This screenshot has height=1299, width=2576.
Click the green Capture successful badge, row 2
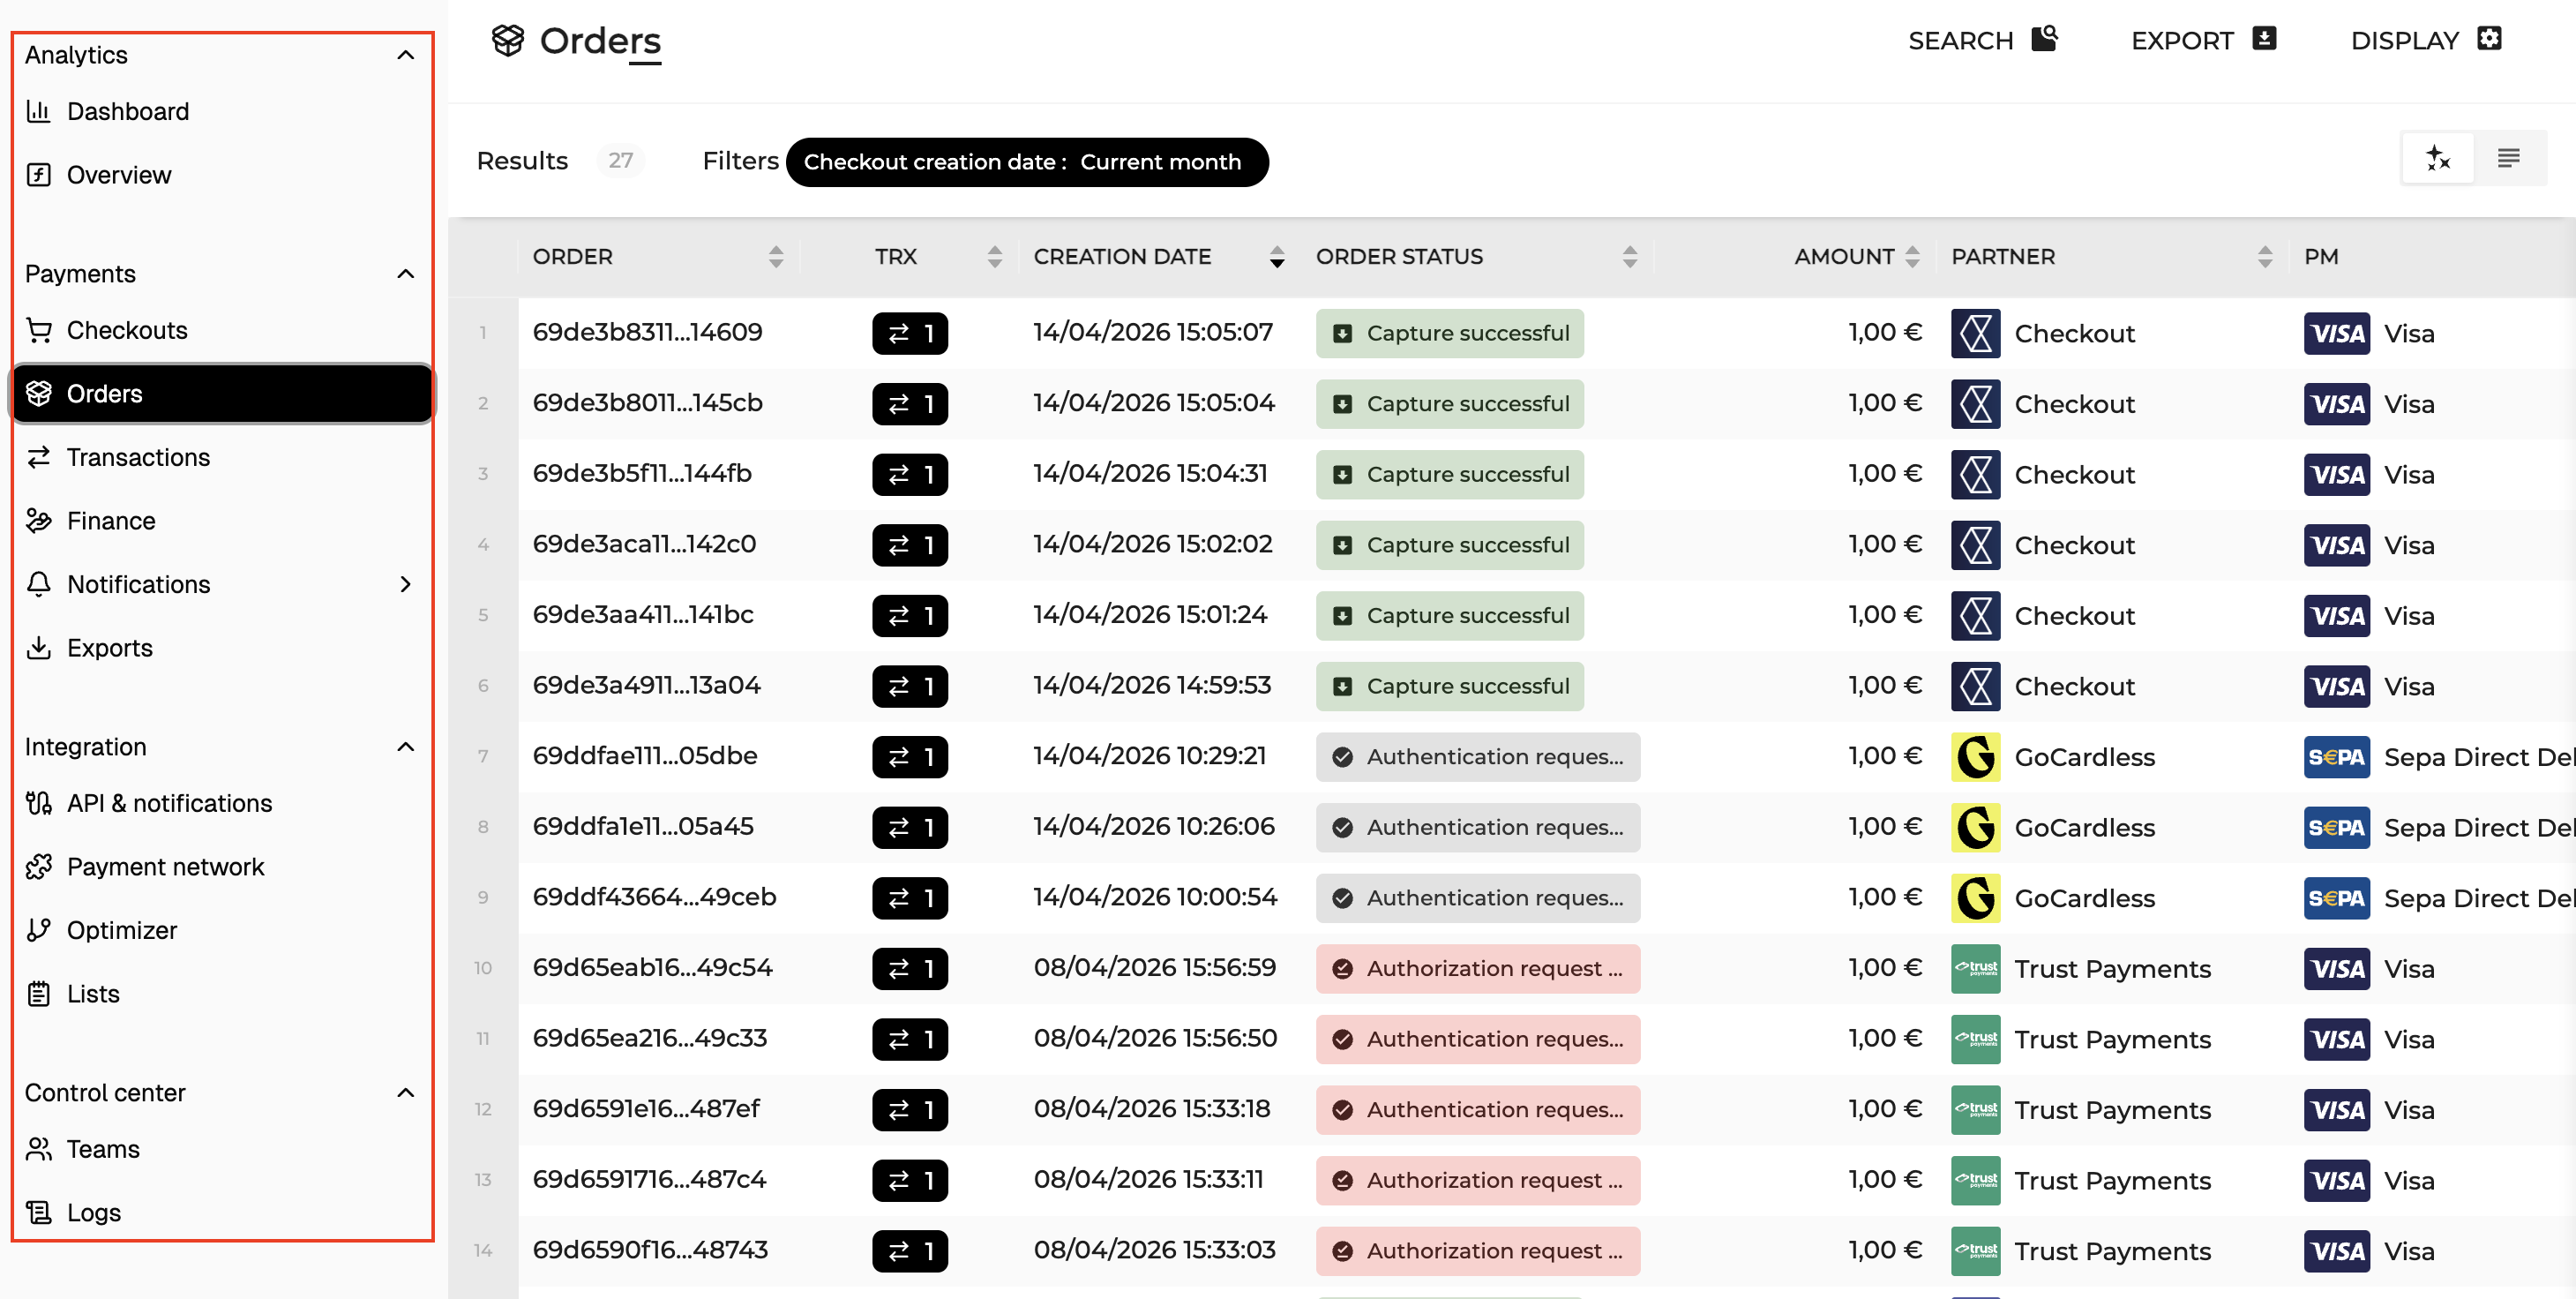[x=1449, y=404]
